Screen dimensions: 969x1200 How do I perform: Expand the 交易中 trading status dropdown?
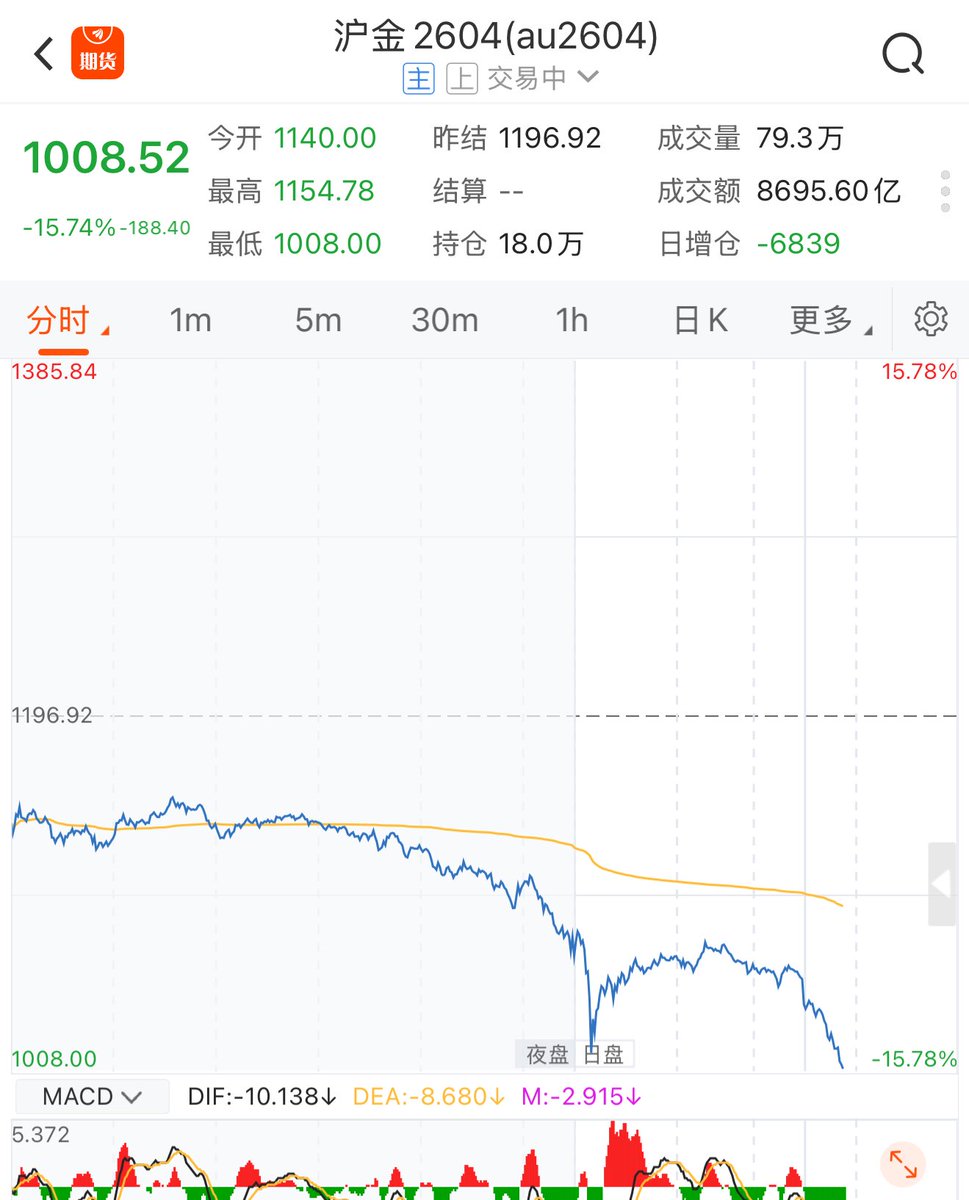coord(542,79)
